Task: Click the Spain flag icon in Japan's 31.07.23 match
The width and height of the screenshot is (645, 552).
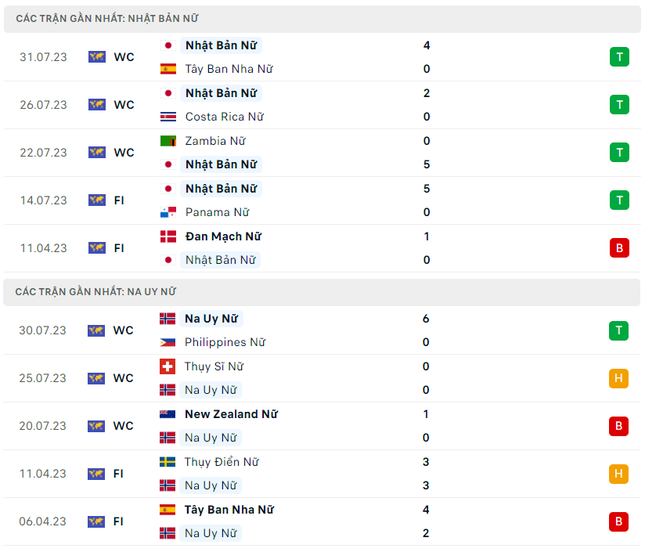Action: pyautogui.click(x=168, y=69)
